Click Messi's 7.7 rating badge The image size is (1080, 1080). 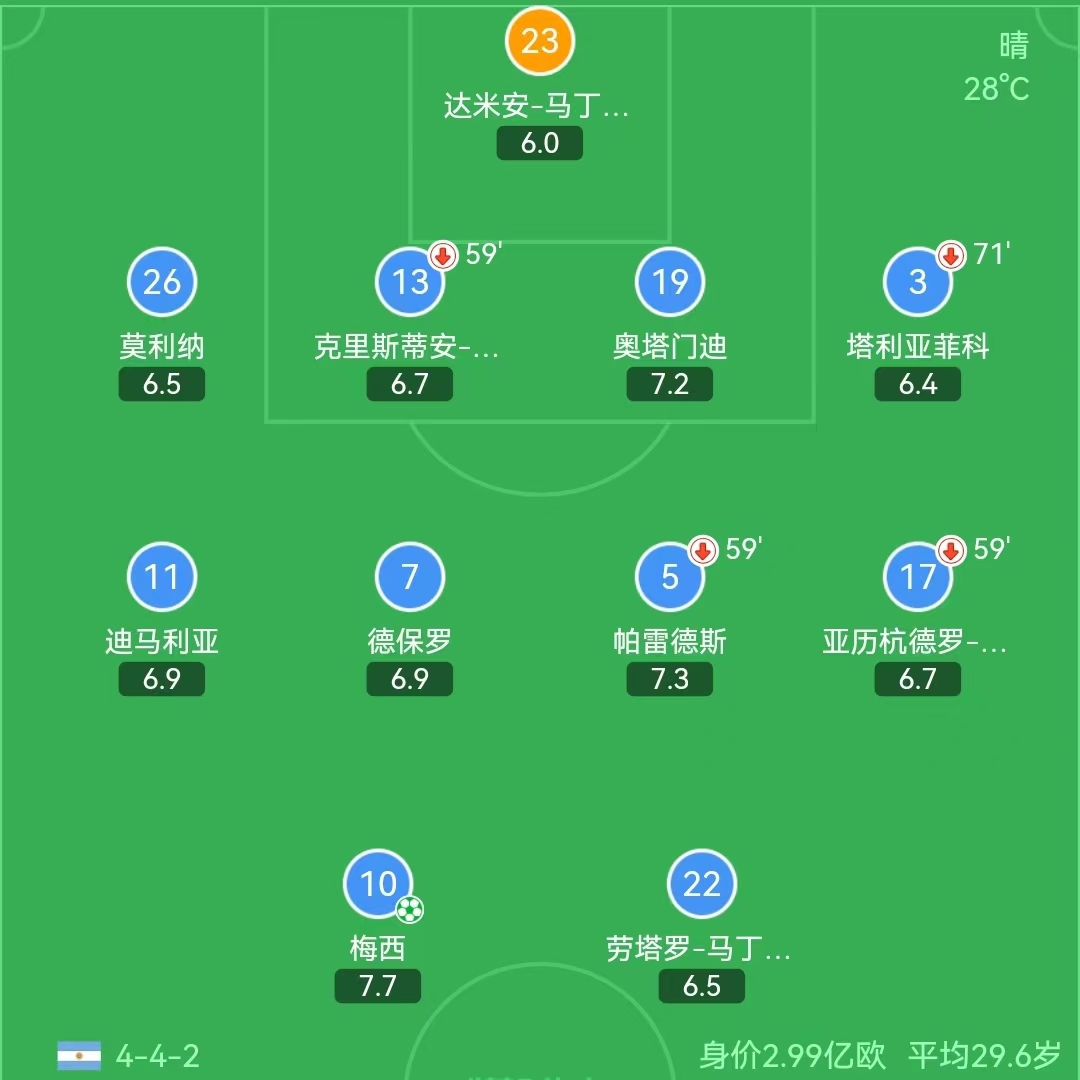(378, 986)
